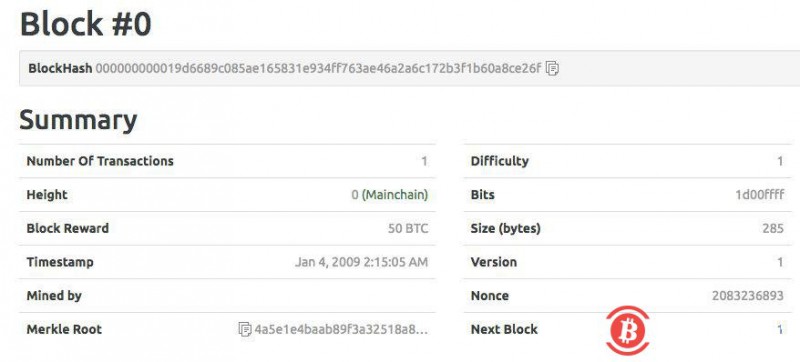This screenshot has width=800, height=362.
Task: Click the red Bitcoin logo watermark
Action: 628,330
